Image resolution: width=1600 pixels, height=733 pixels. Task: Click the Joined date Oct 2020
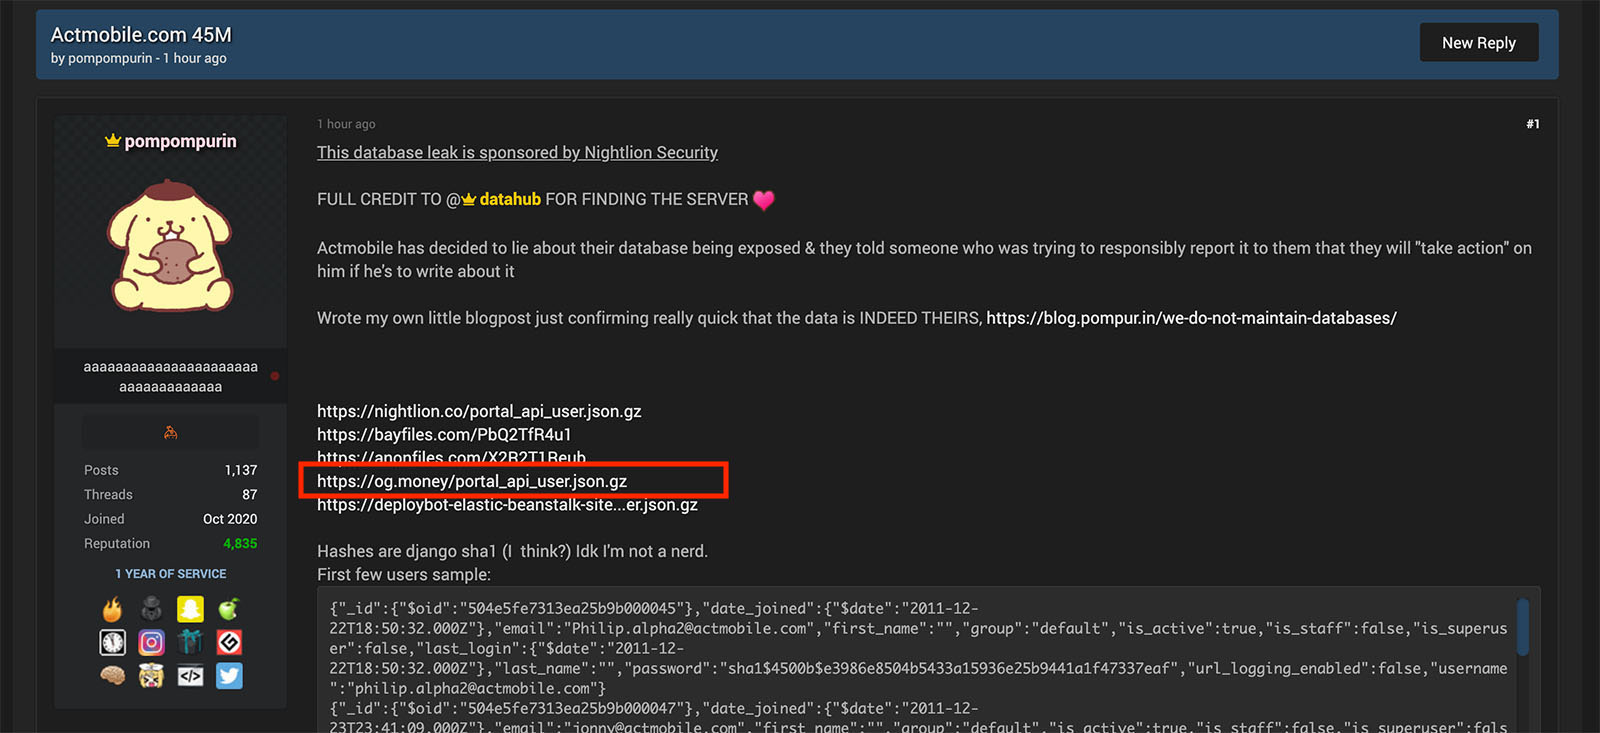[230, 519]
